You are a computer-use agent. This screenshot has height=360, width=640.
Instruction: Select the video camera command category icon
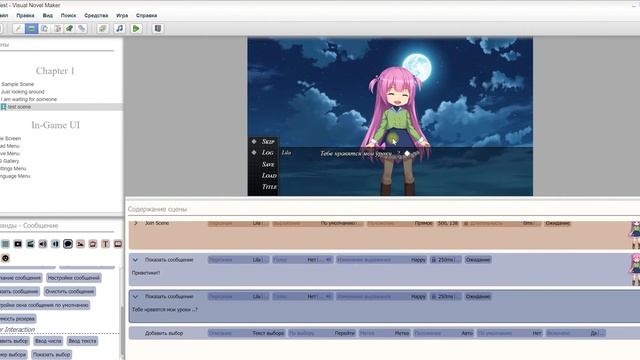[x=18, y=244]
